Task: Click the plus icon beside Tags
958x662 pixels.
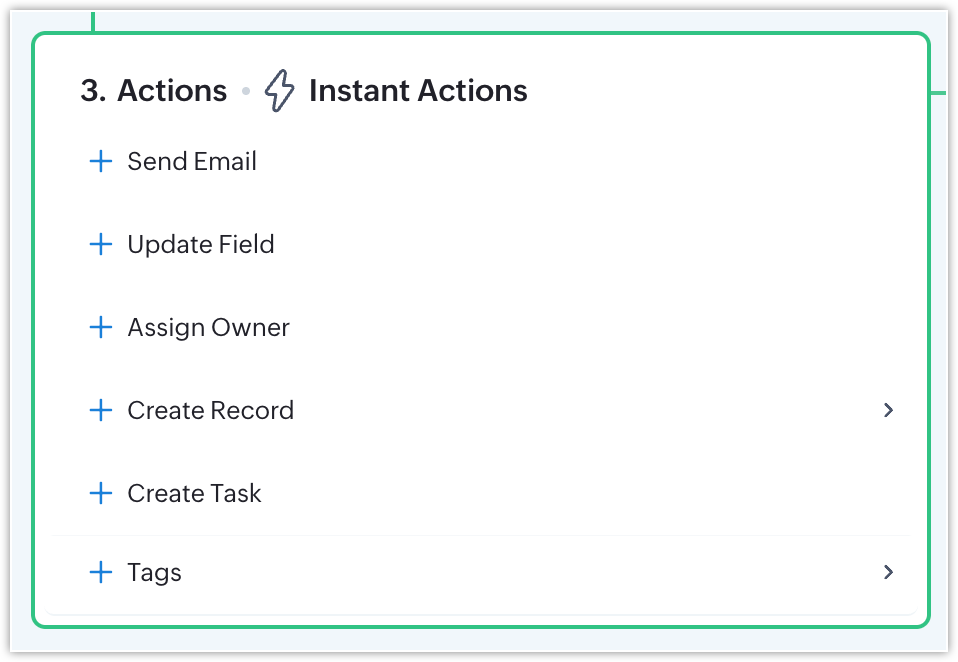Action: (x=101, y=573)
